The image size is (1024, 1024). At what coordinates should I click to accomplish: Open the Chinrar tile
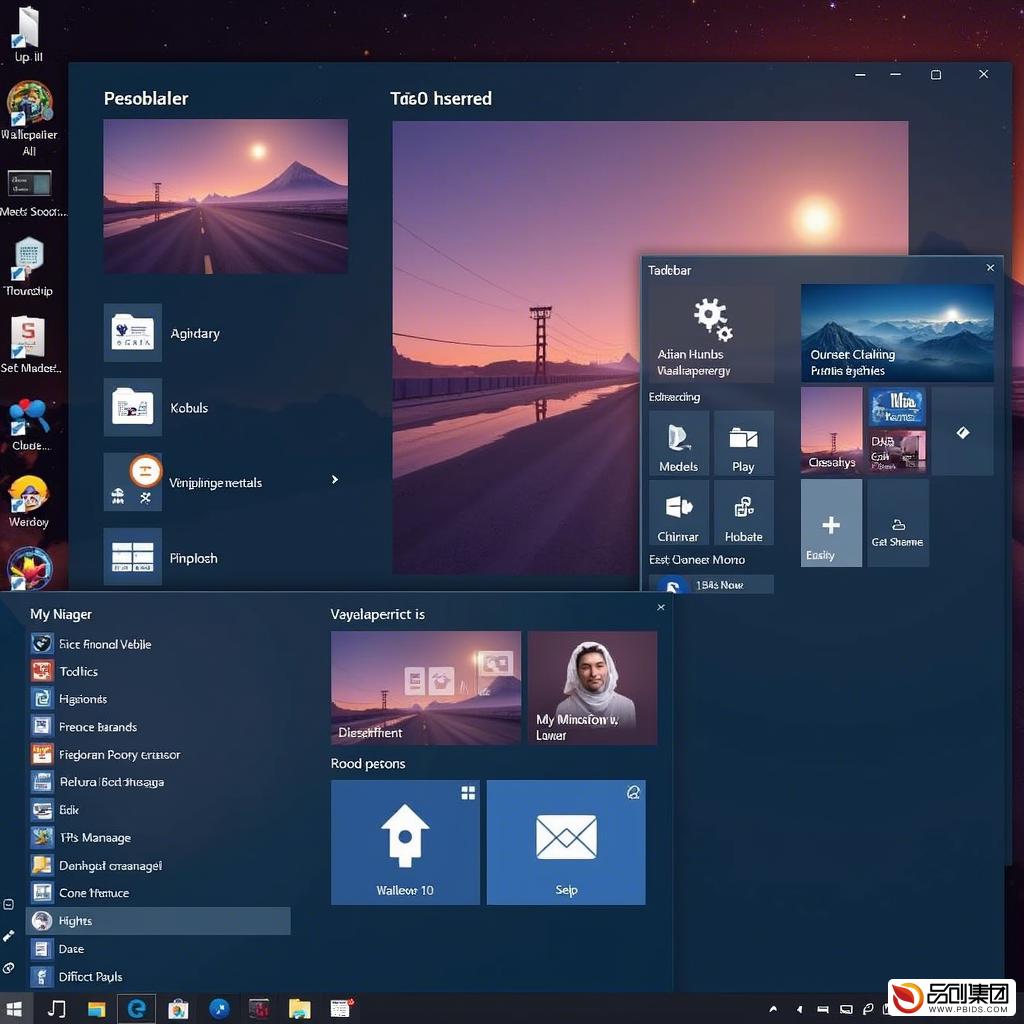pyautogui.click(x=679, y=513)
